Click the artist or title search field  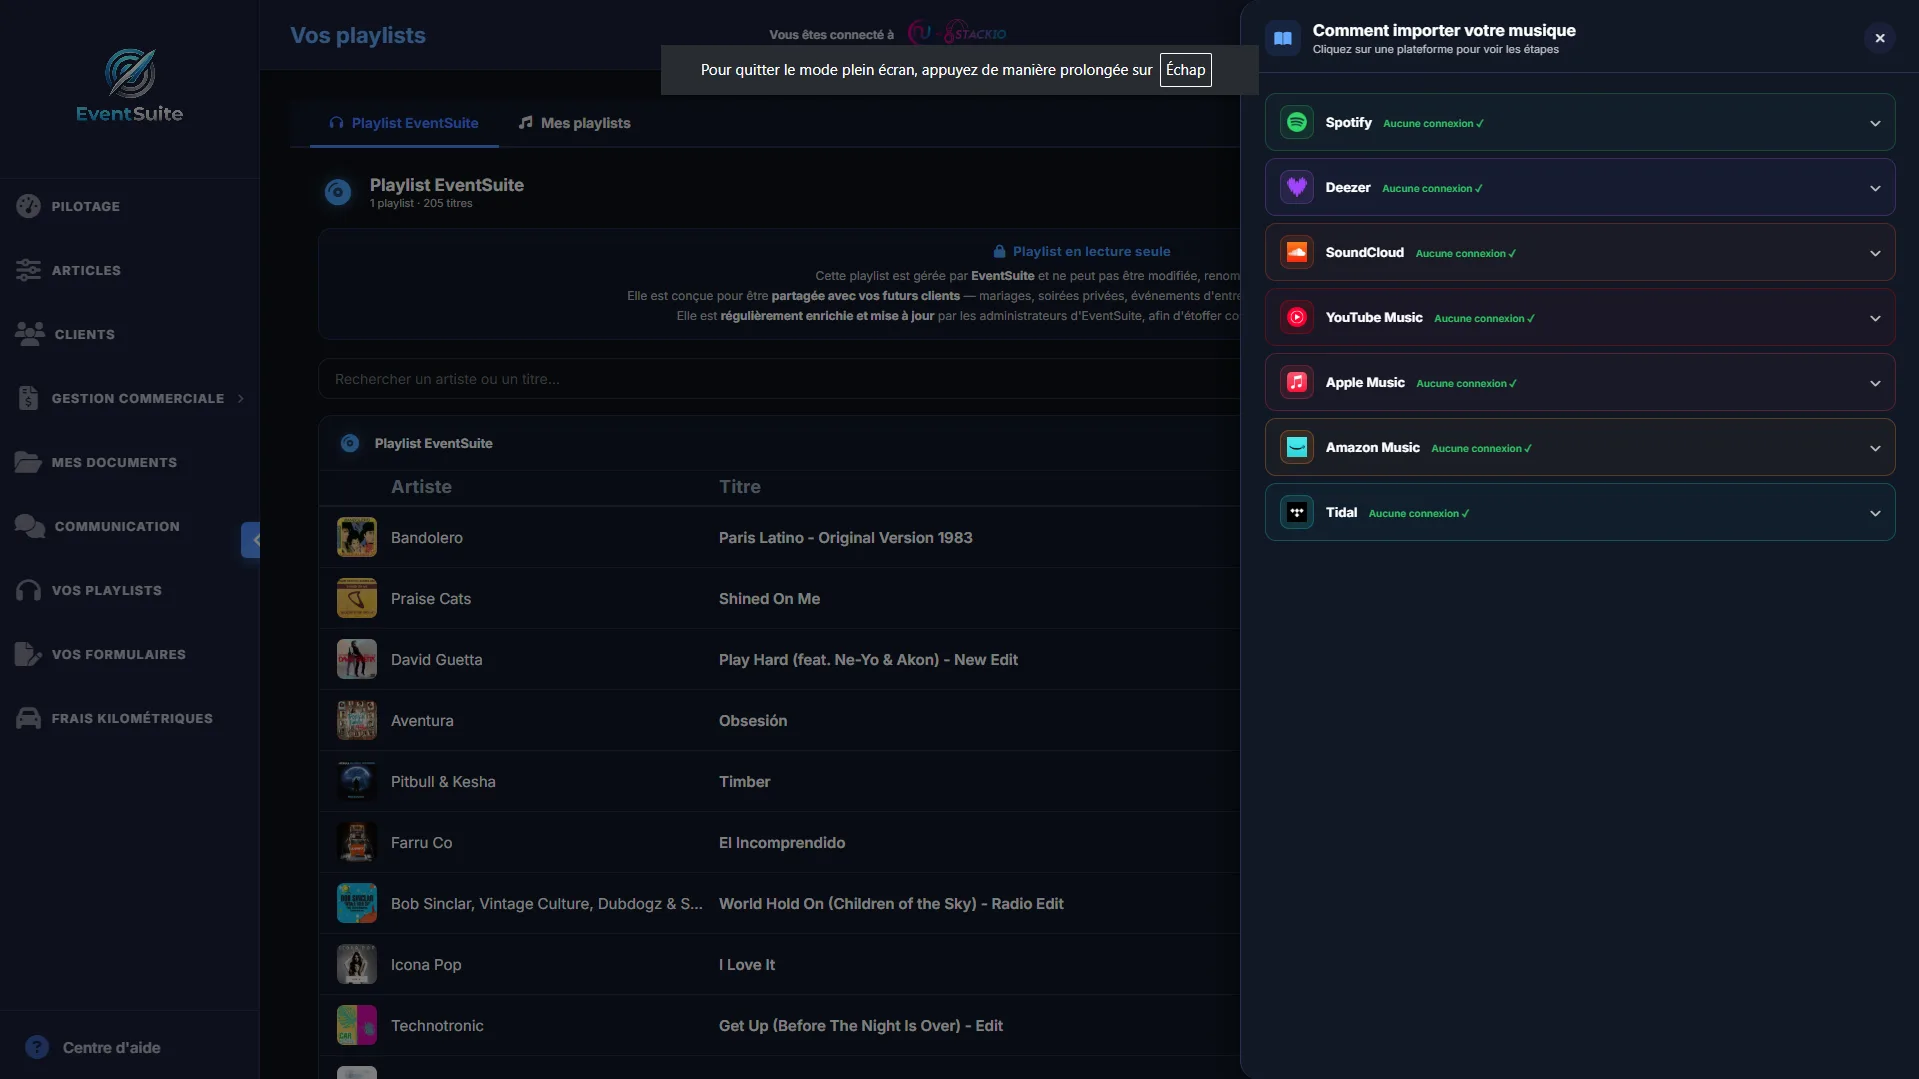[x=780, y=379]
